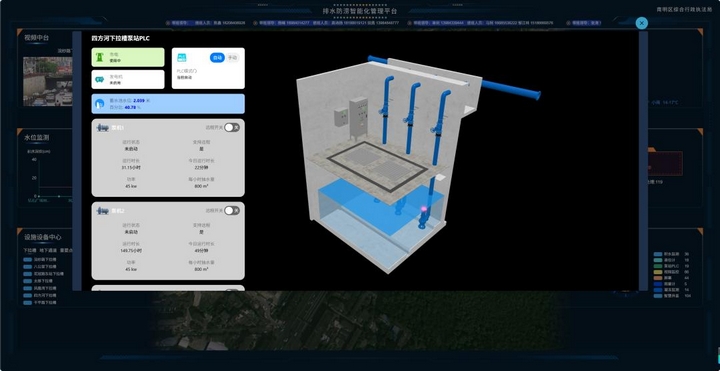Click the glowing pink pump marker in model

(424, 209)
